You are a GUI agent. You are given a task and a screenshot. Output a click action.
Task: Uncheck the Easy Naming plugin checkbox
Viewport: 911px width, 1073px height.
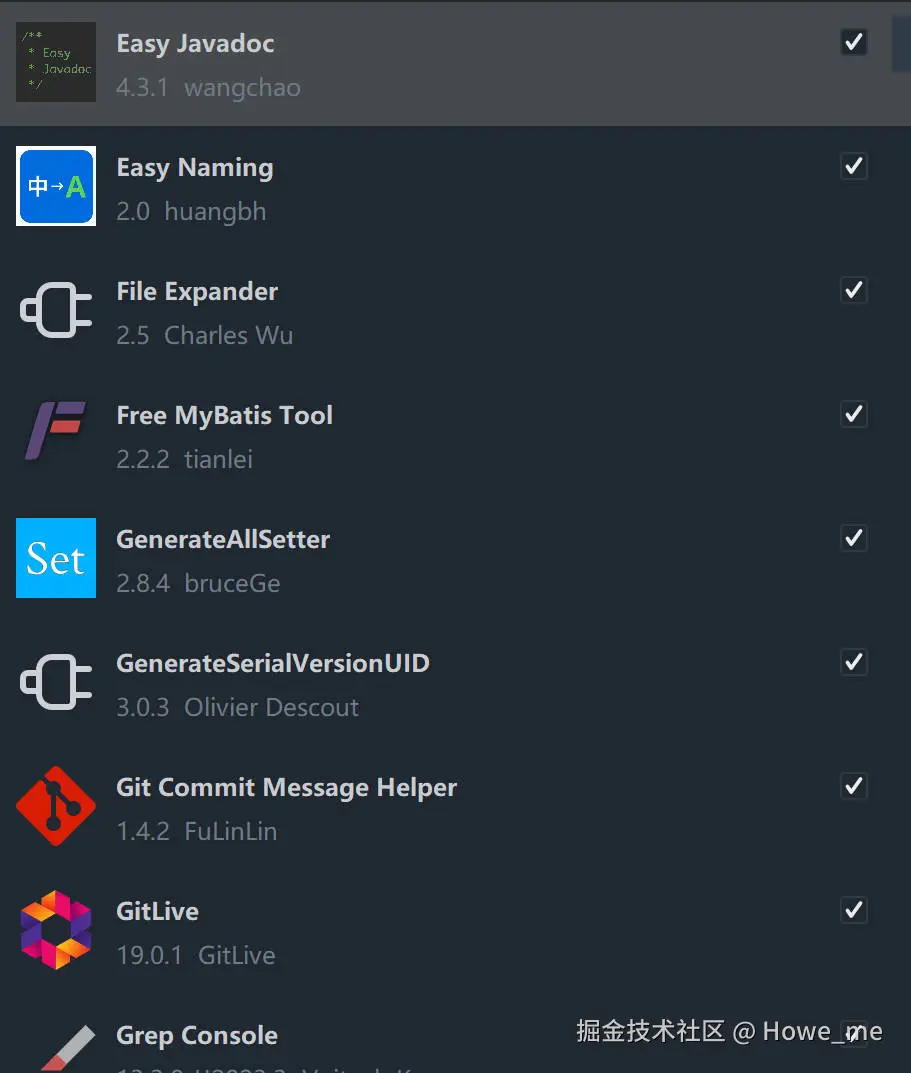pyautogui.click(x=854, y=166)
